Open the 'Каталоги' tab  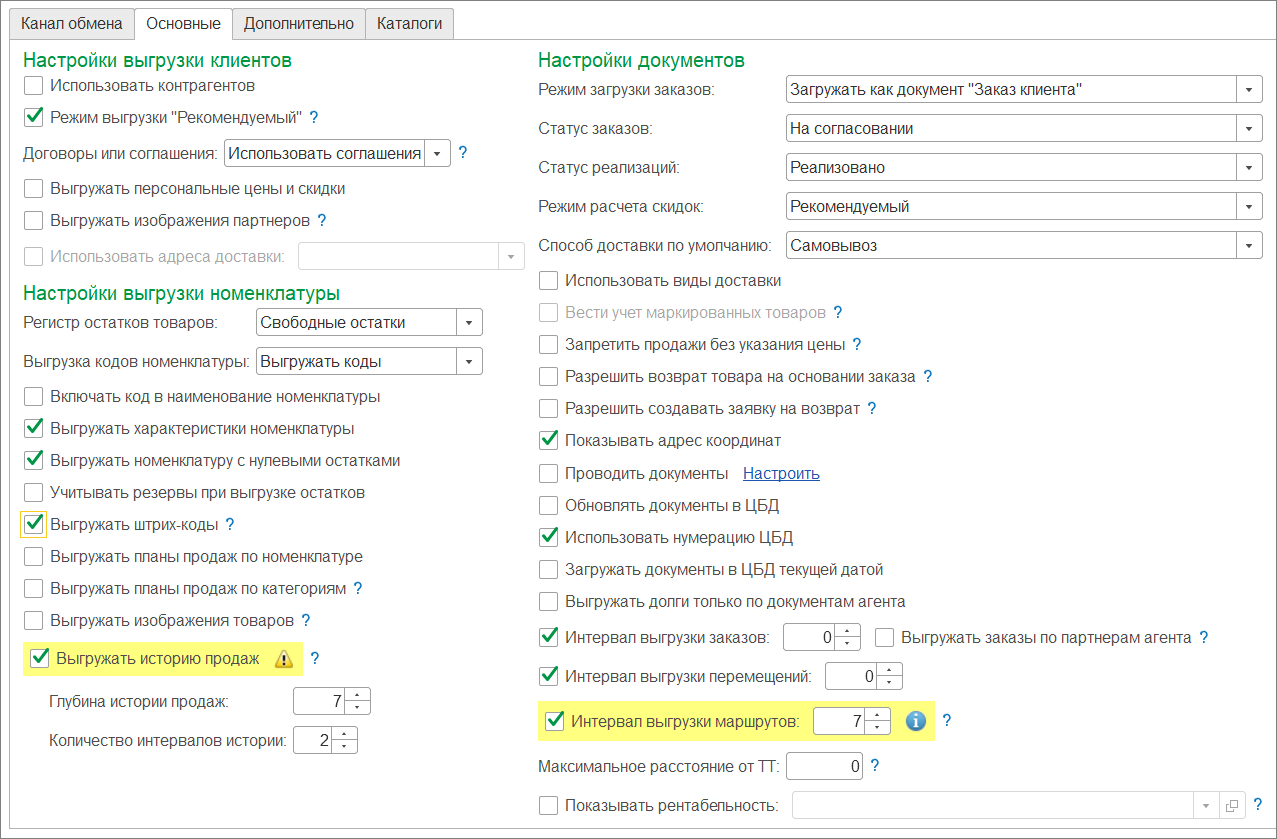tap(409, 23)
